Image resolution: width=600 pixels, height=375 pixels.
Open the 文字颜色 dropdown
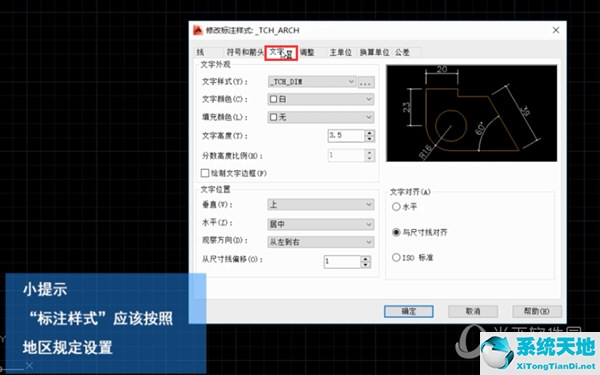tap(321, 99)
